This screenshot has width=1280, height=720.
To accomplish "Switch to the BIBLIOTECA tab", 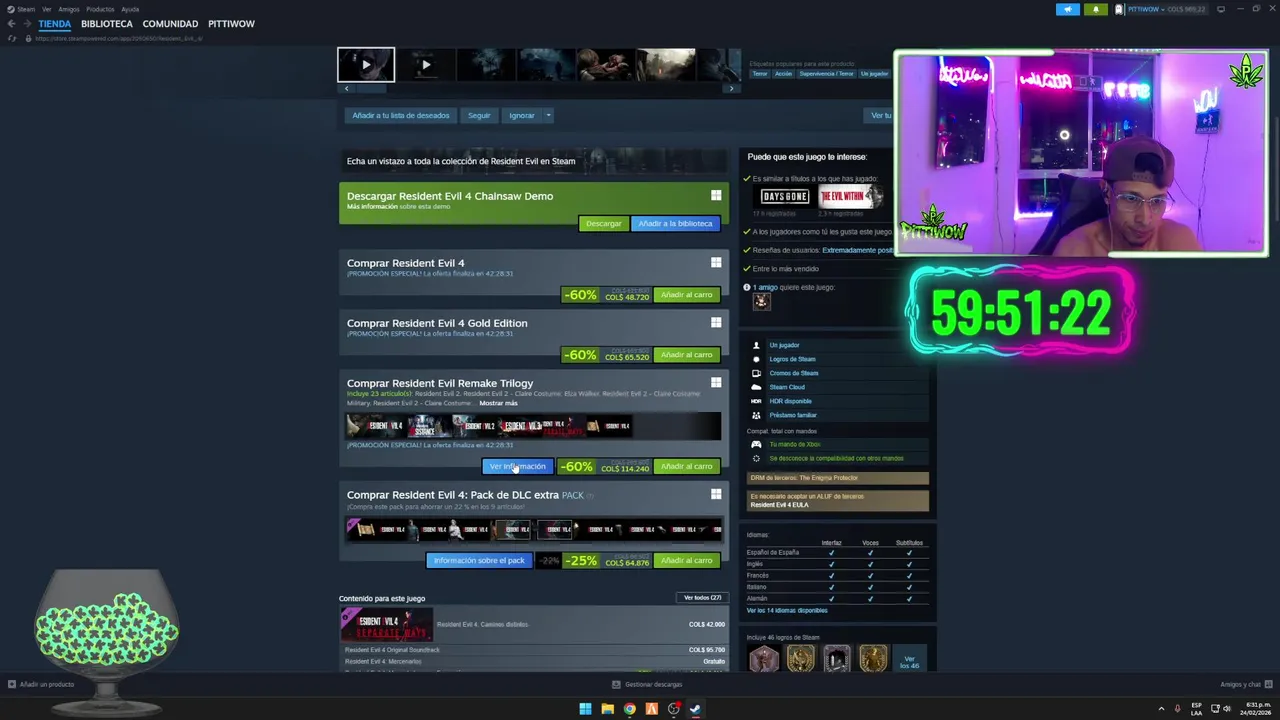I will [107, 24].
